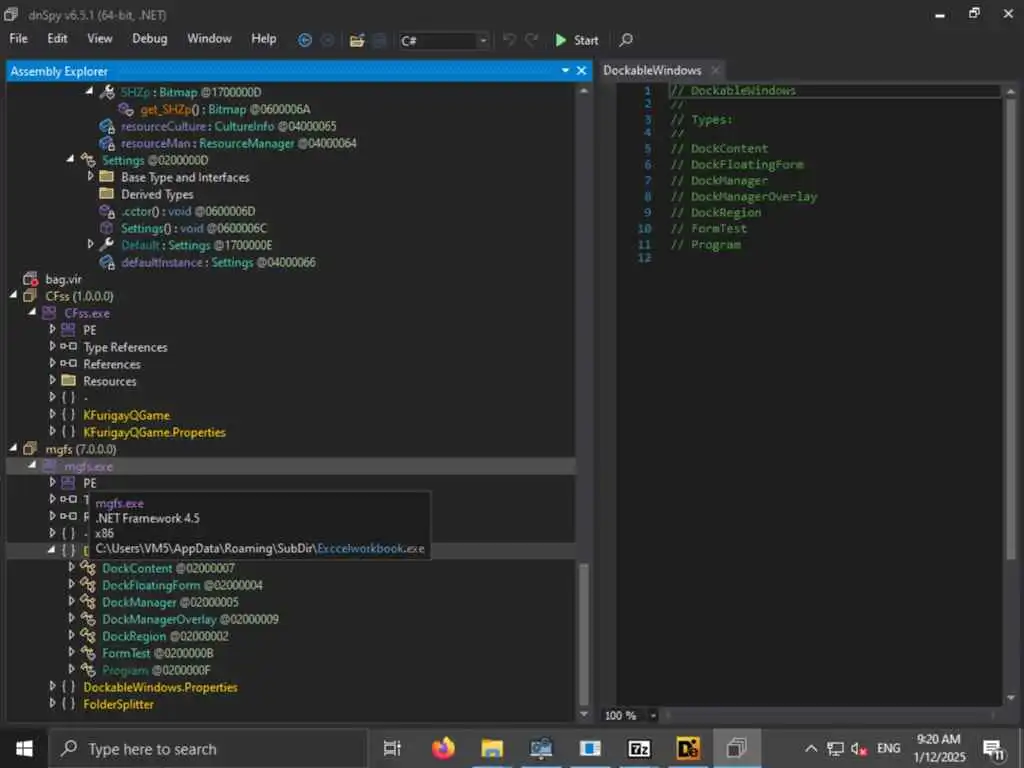1024x768 pixels.
Task: Click the wrench property icon of Default
Action: (x=106, y=245)
